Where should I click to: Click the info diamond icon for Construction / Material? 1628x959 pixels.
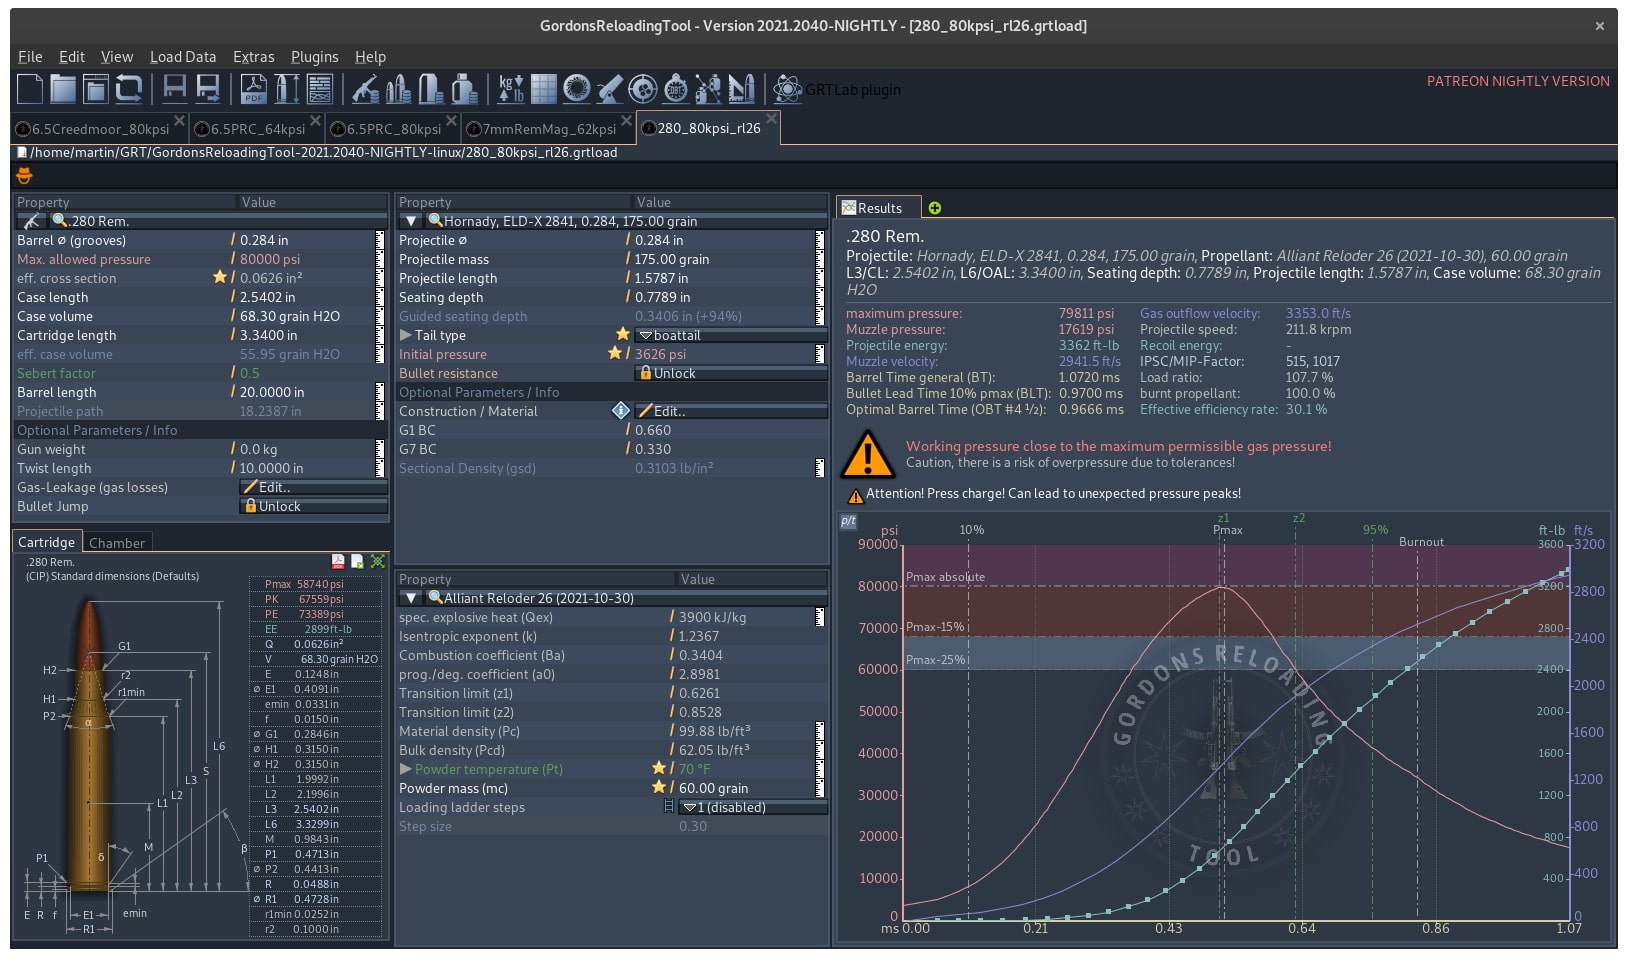[x=620, y=411]
